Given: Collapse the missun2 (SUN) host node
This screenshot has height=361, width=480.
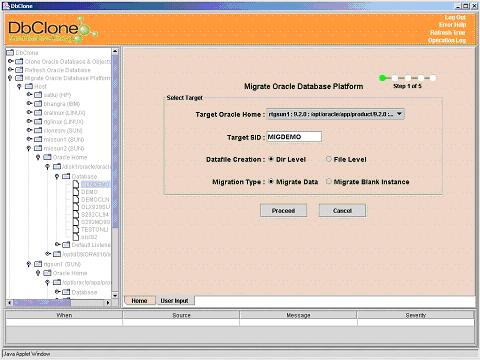Looking at the screenshot, I should (x=29, y=148).
